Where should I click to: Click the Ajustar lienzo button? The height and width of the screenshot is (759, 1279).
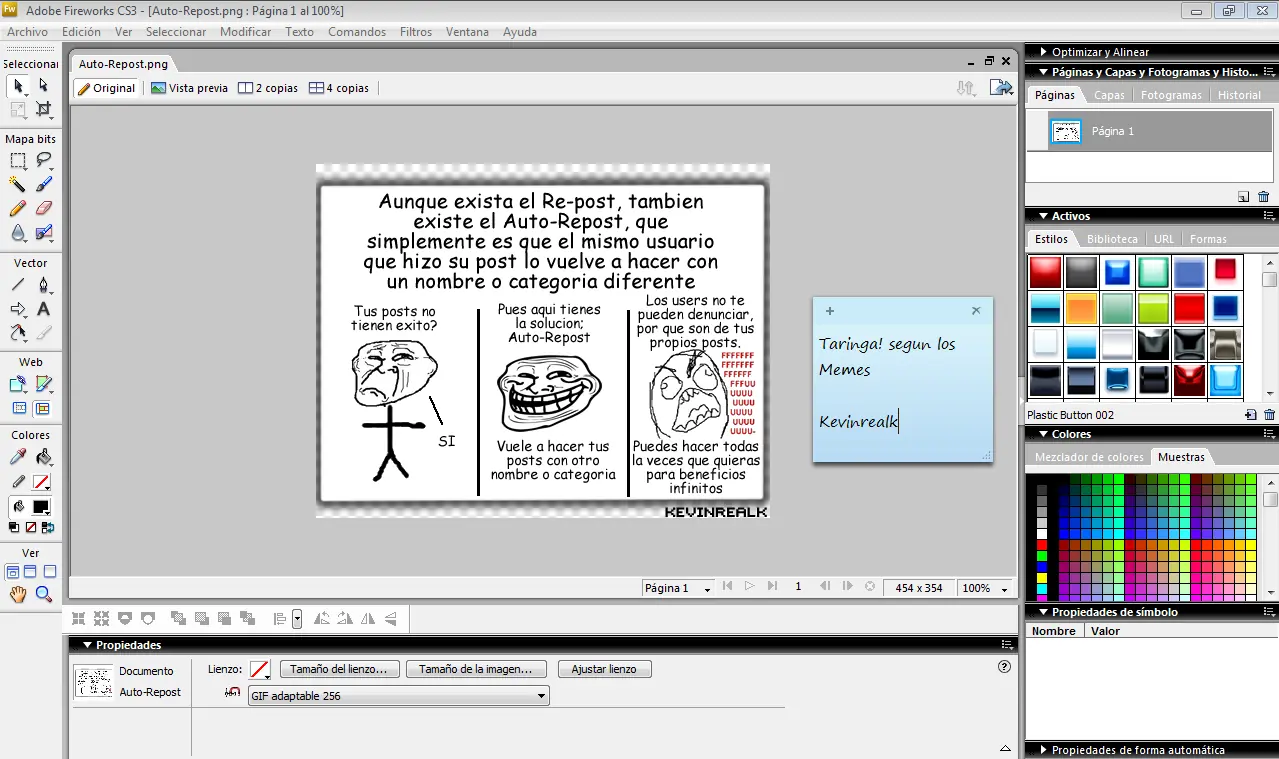click(604, 669)
